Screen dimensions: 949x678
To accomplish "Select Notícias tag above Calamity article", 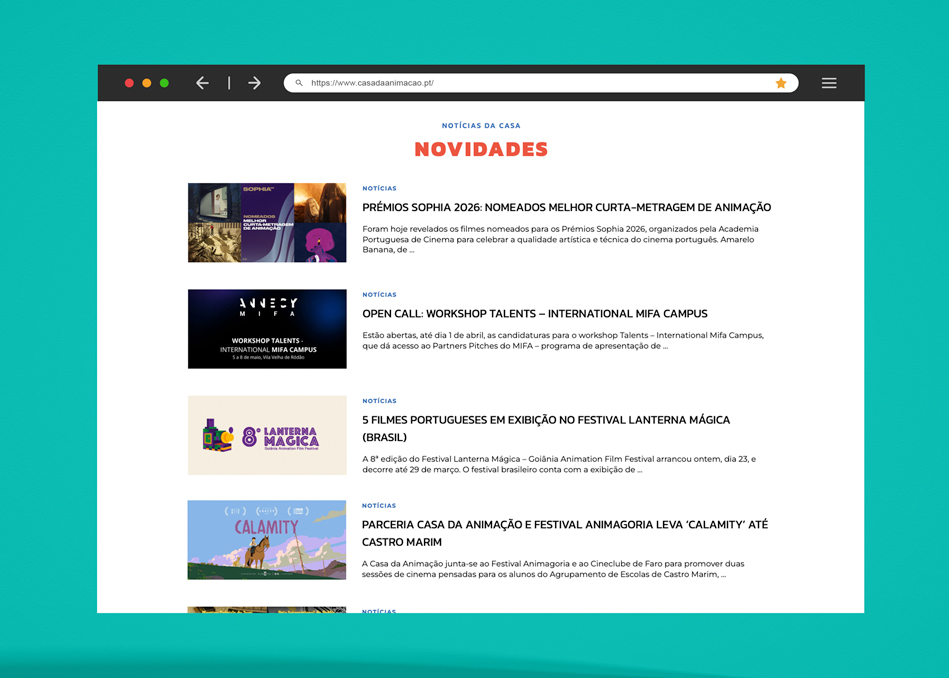I will (379, 506).
